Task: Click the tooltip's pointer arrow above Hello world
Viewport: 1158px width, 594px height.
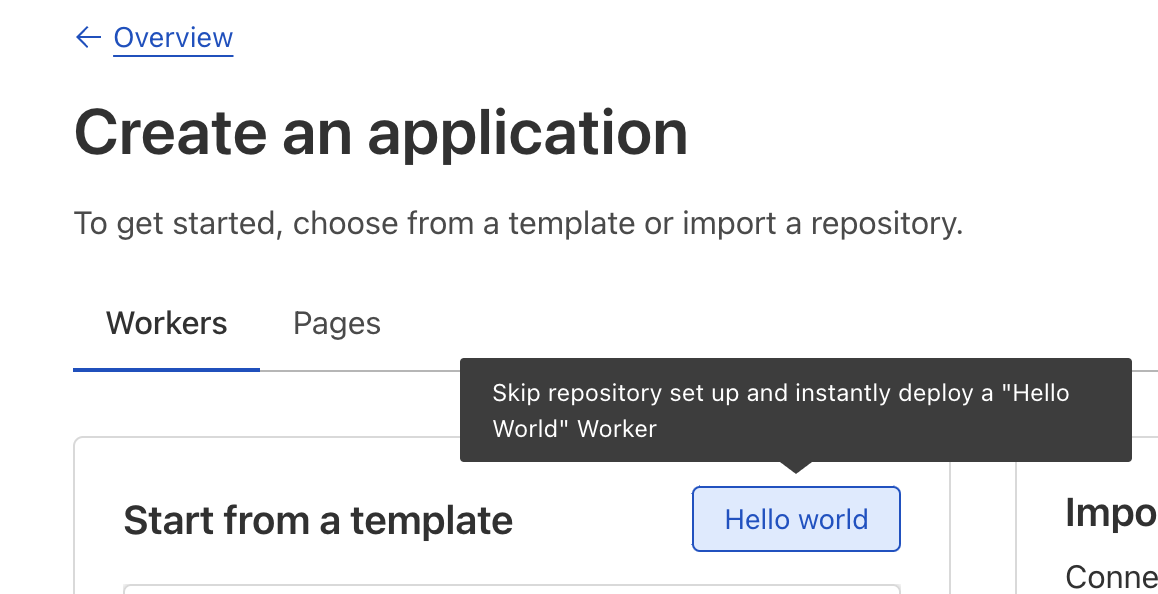Action: coord(795,467)
